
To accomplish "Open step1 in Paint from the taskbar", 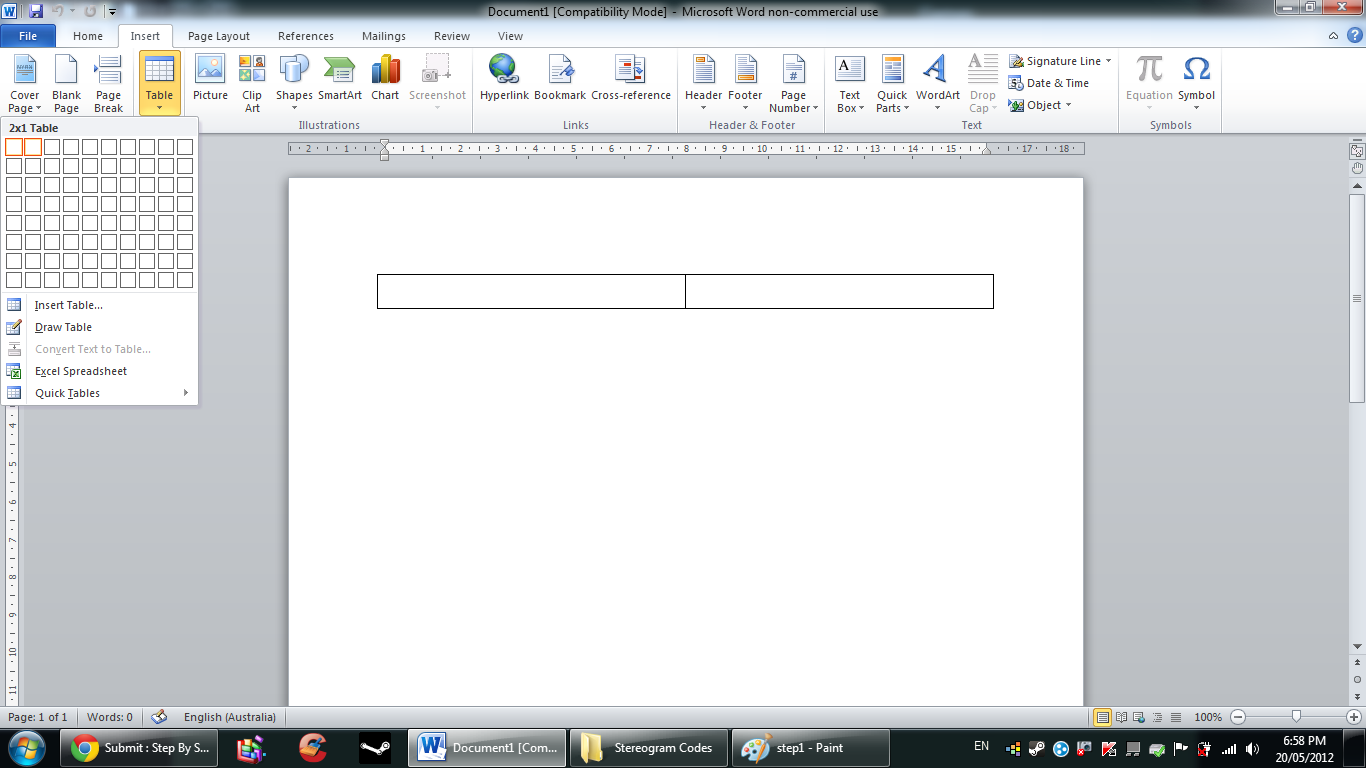I will (810, 747).
